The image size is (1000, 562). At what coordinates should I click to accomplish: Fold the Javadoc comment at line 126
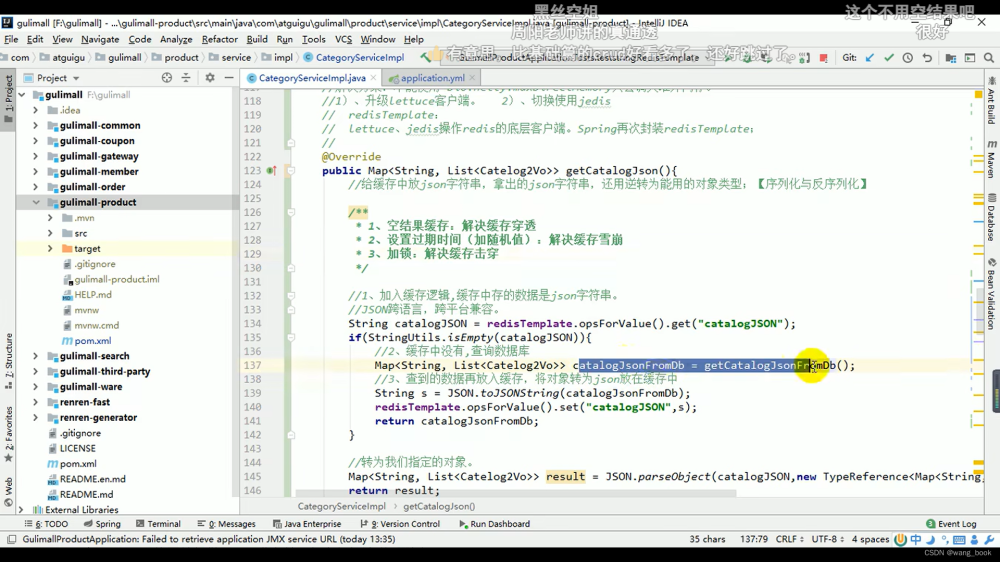291,212
